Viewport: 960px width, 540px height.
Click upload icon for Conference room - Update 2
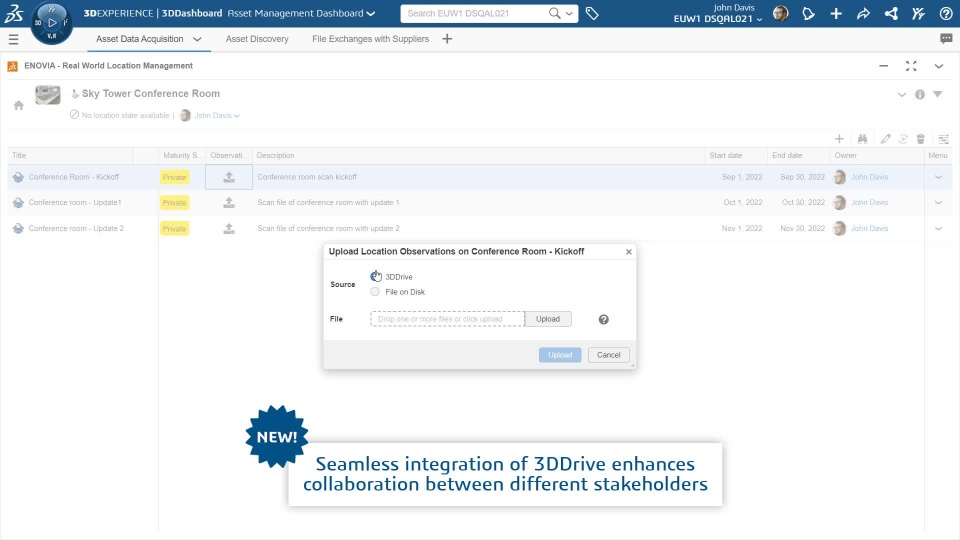pos(229,228)
